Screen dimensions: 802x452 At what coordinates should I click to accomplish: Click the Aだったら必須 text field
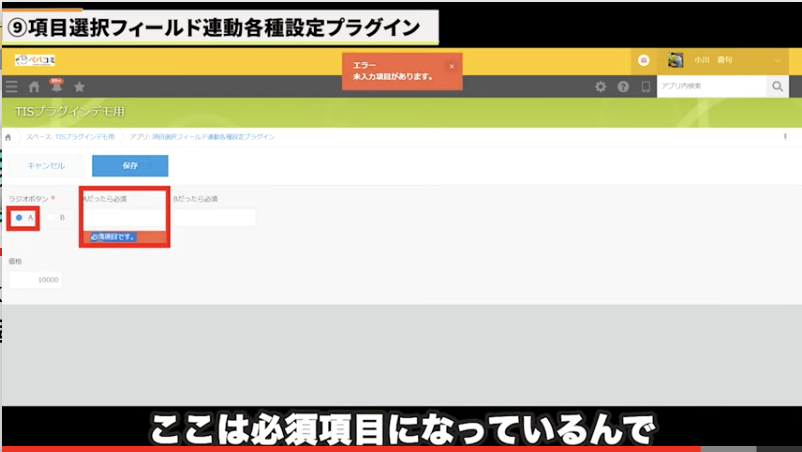click(124, 217)
